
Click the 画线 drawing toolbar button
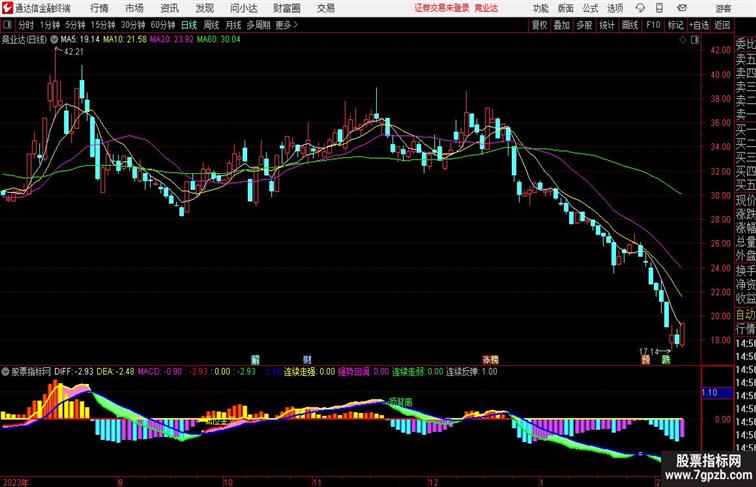coord(630,25)
